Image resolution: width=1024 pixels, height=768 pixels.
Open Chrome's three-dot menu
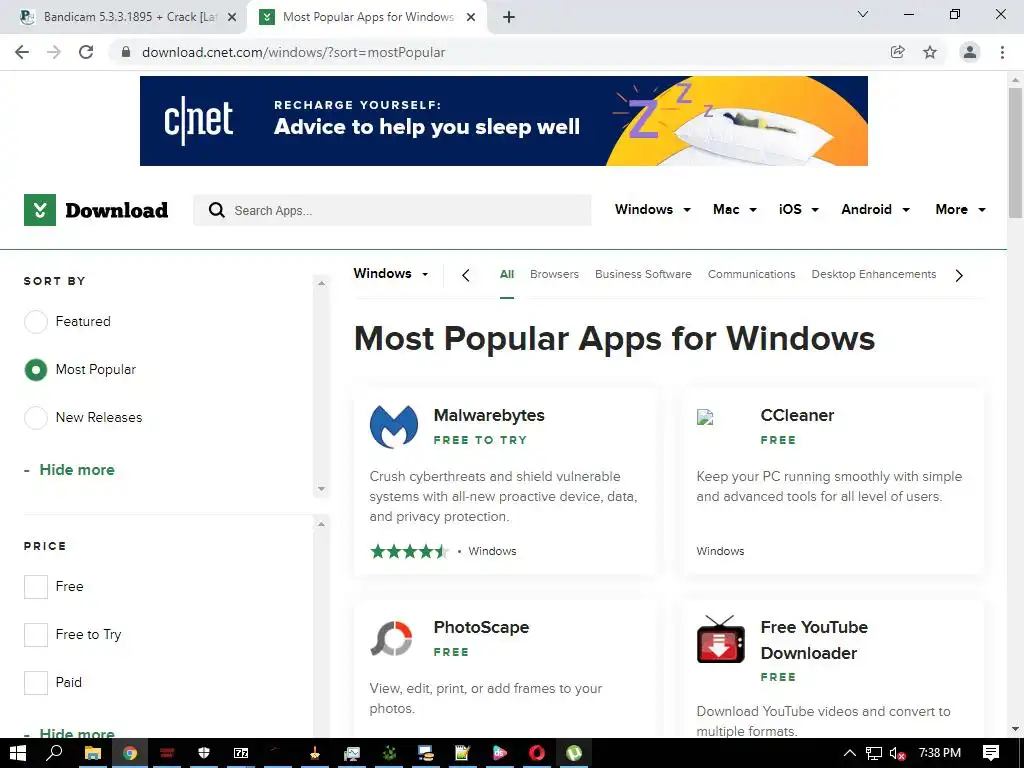click(x=1002, y=52)
